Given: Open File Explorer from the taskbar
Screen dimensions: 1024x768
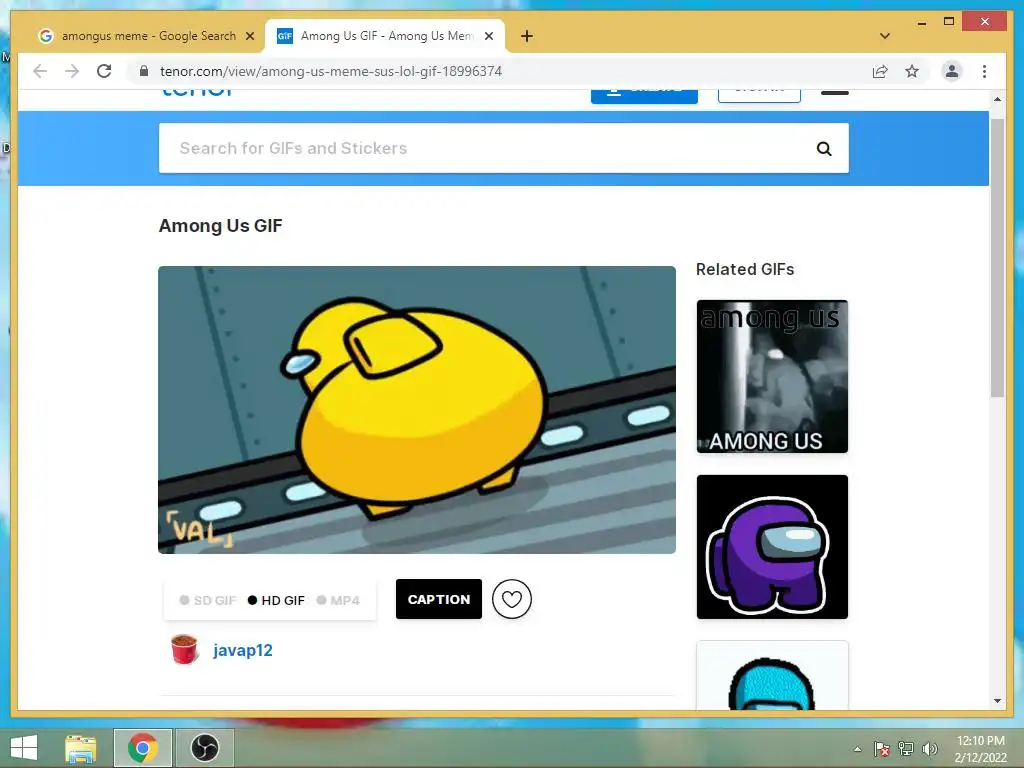Looking at the screenshot, I should point(81,748).
